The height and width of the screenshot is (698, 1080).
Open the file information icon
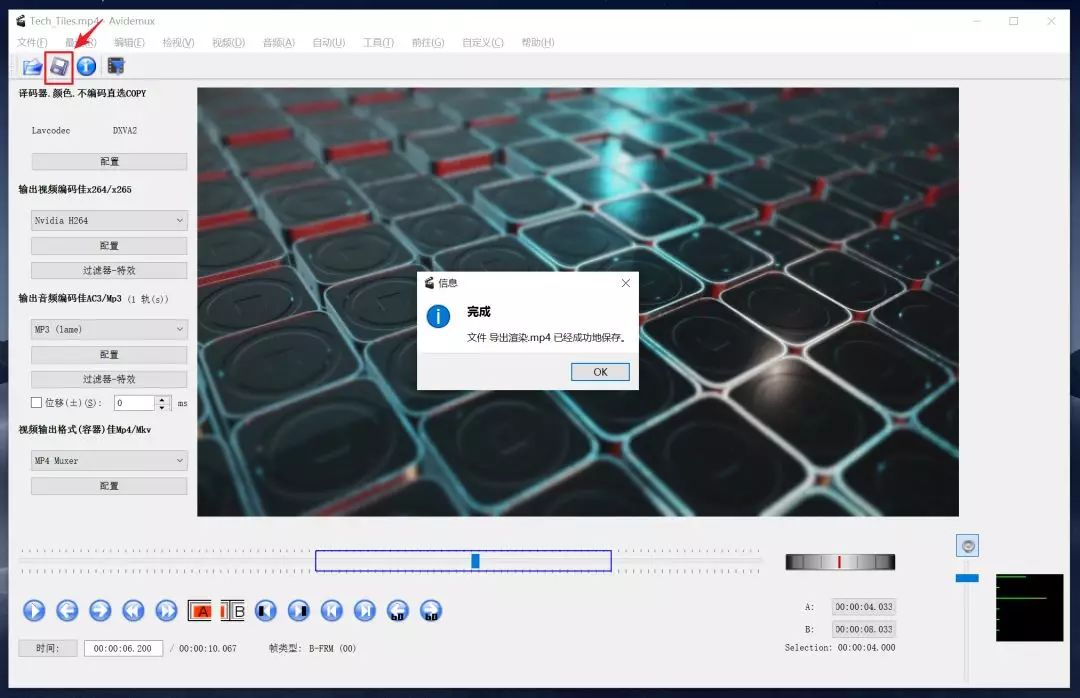86,66
